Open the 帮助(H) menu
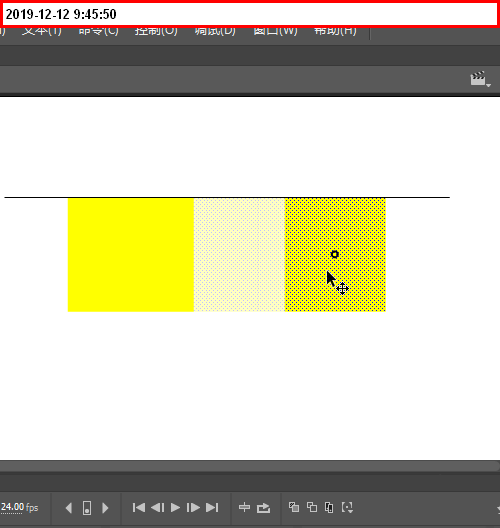The width and height of the screenshot is (500, 528). coord(335,31)
